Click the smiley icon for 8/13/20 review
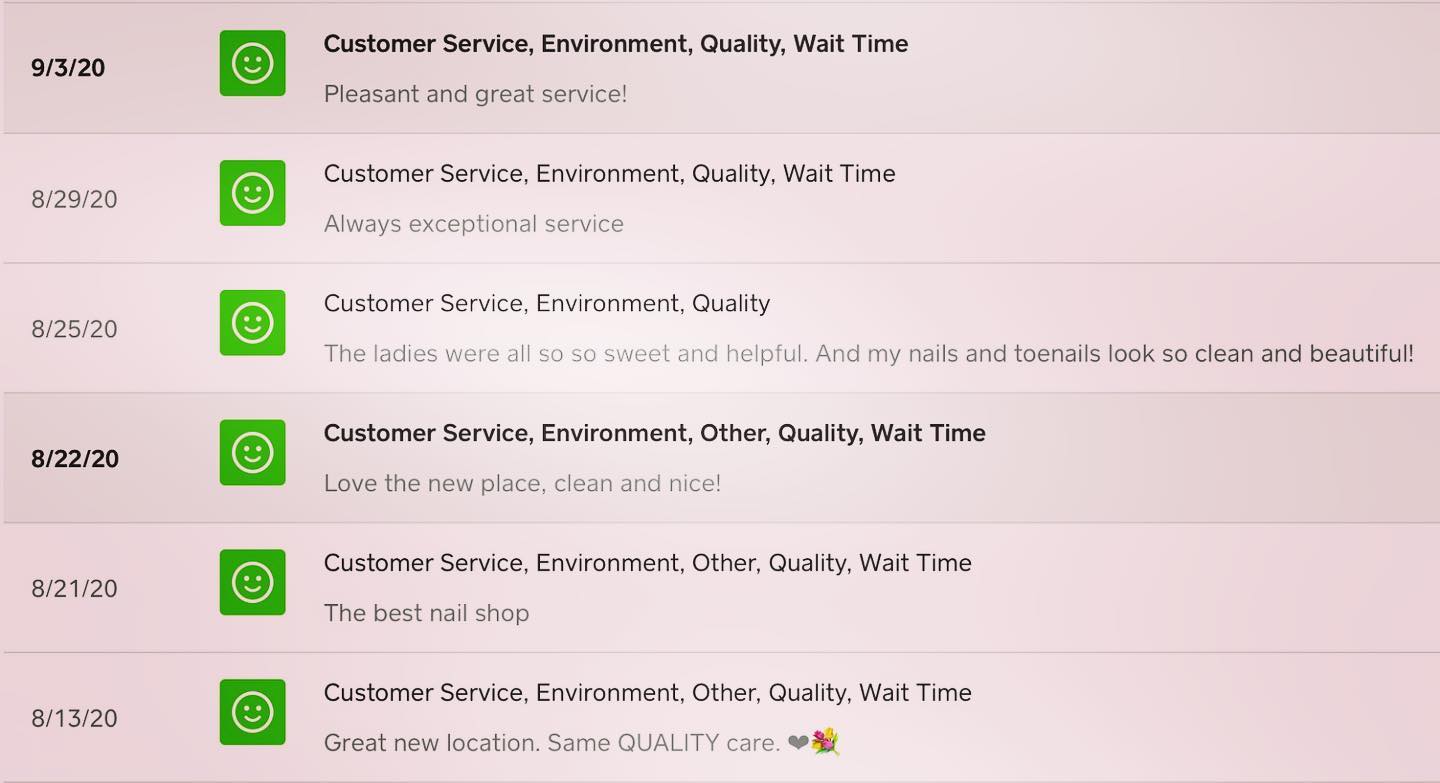 (x=252, y=712)
